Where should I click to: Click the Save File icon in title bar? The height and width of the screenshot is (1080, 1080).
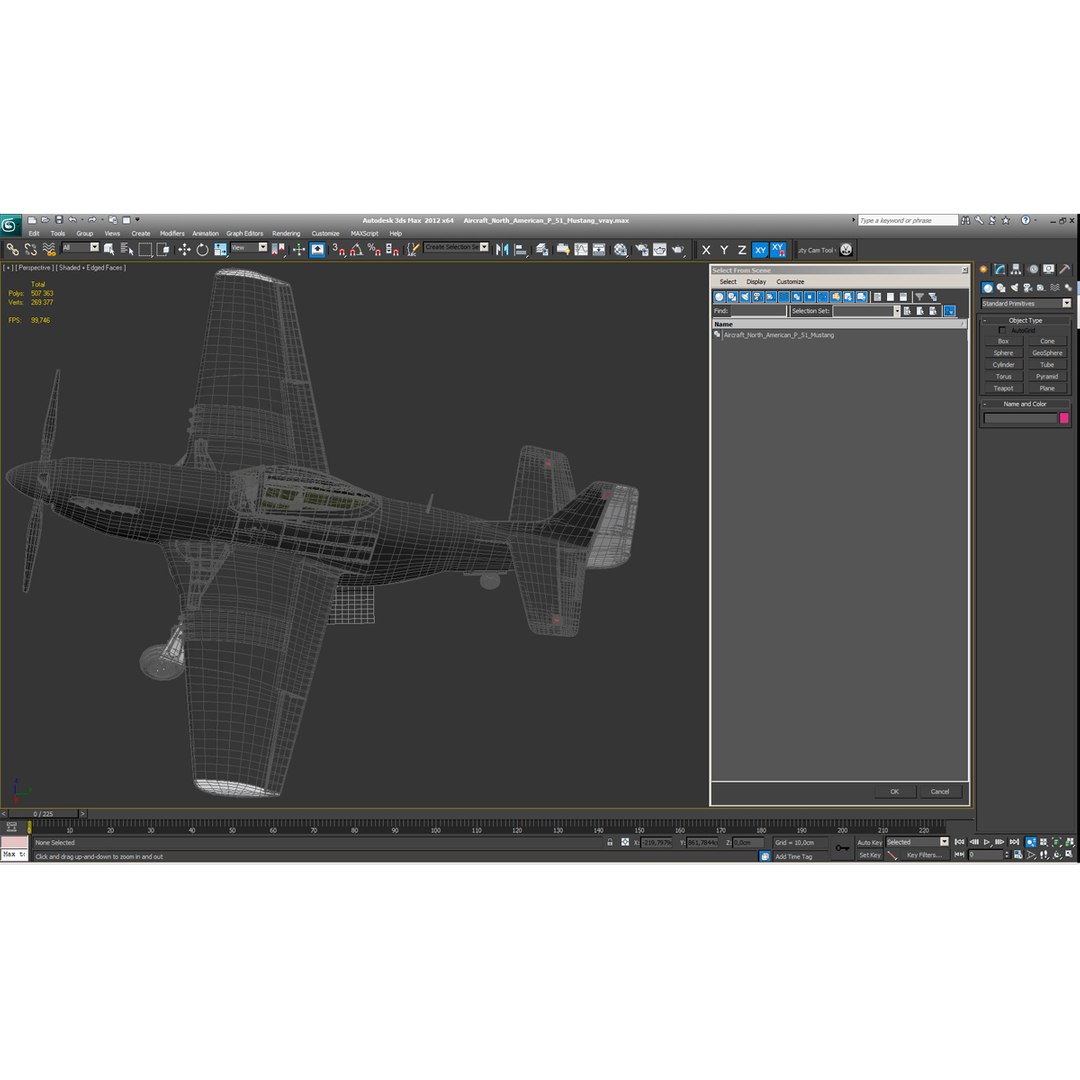pyautogui.click(x=59, y=220)
